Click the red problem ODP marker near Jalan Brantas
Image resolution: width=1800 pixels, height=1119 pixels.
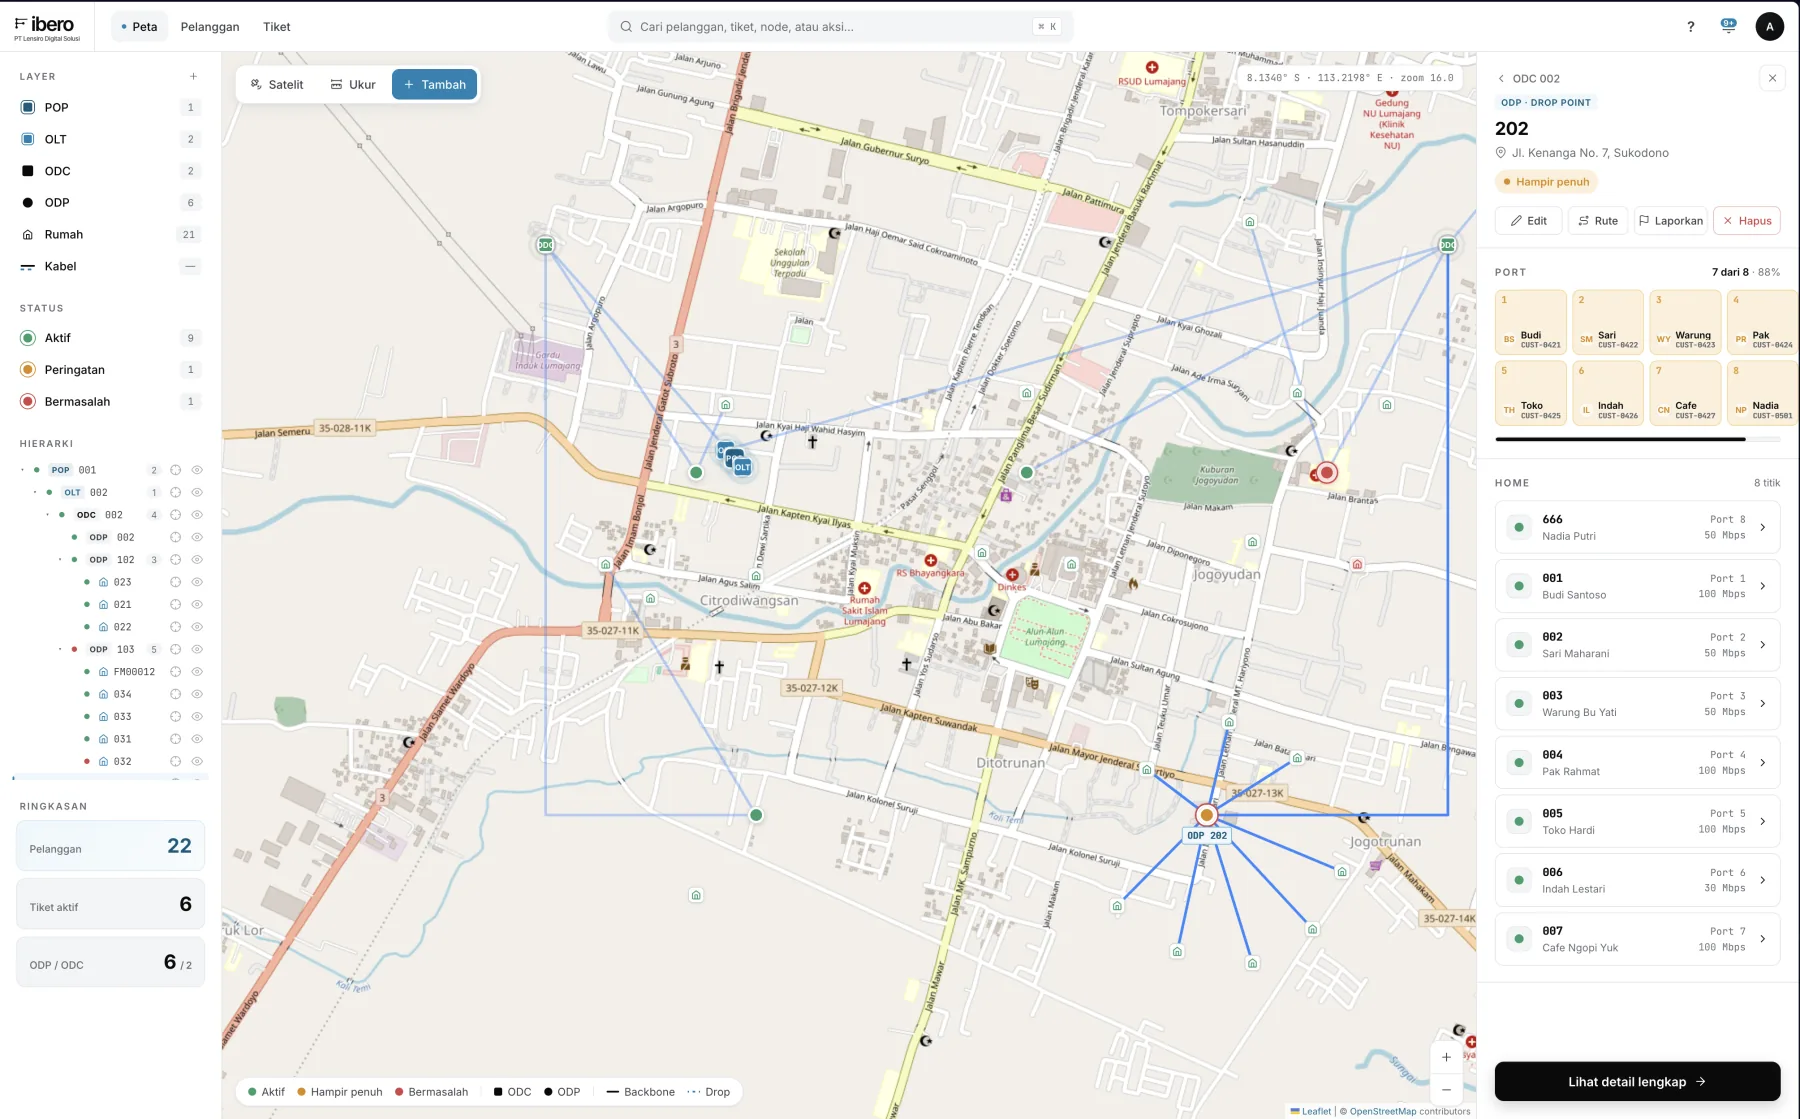point(1327,473)
